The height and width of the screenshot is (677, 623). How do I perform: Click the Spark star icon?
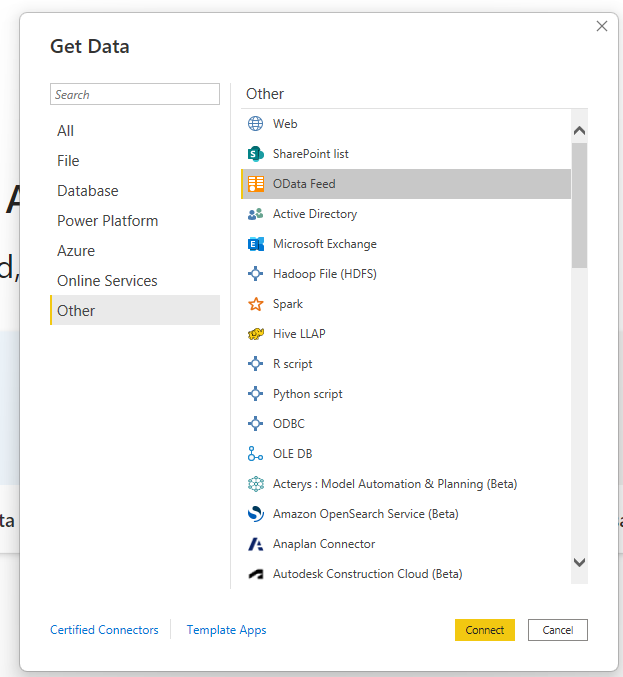click(x=255, y=304)
